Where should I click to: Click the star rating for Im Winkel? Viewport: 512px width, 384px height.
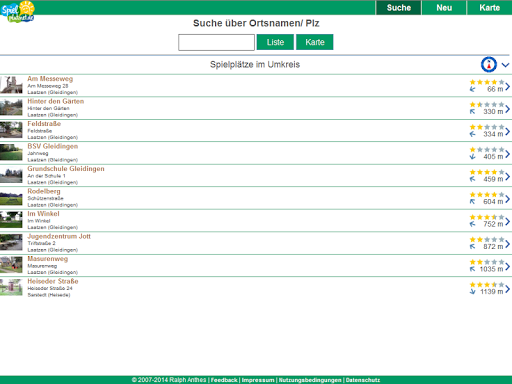tap(487, 217)
